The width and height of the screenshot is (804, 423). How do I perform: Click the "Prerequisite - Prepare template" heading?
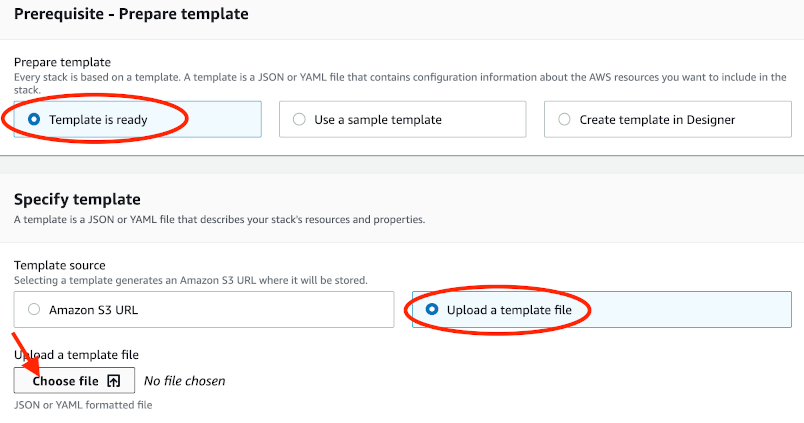point(131,14)
